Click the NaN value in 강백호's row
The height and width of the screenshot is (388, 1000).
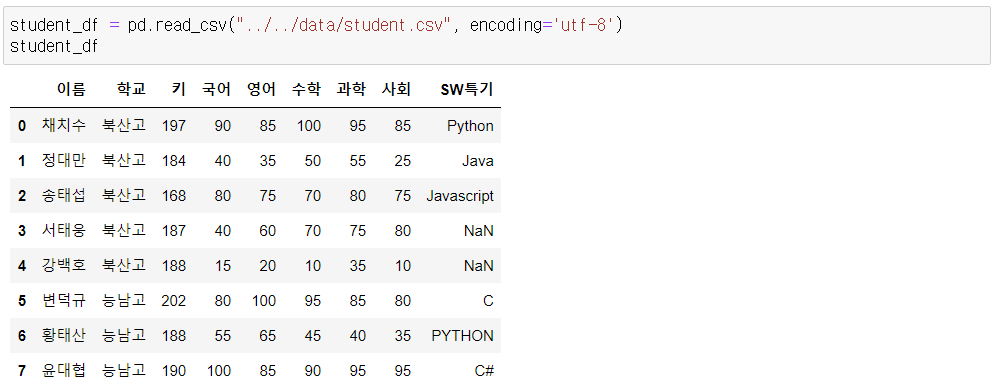coord(479,265)
